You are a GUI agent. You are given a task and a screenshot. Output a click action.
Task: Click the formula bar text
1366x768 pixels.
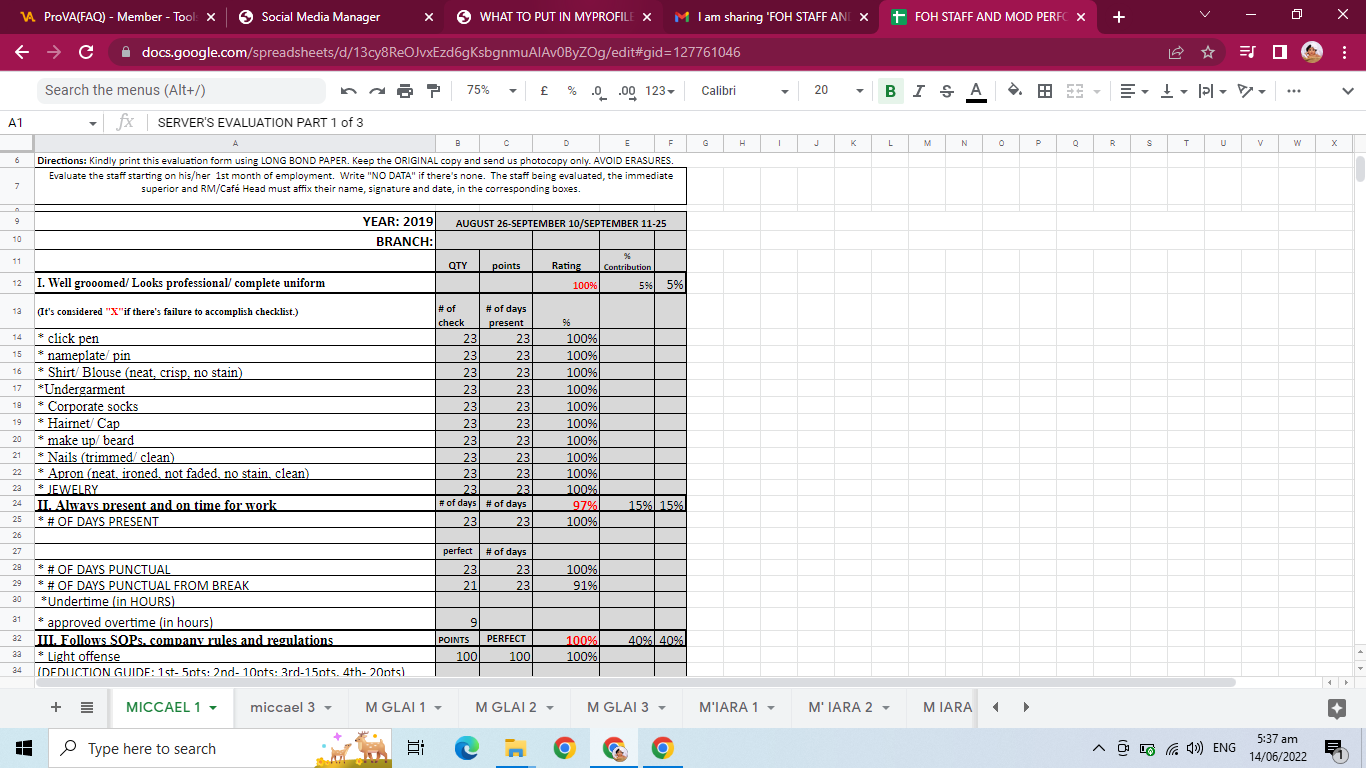[260, 123]
